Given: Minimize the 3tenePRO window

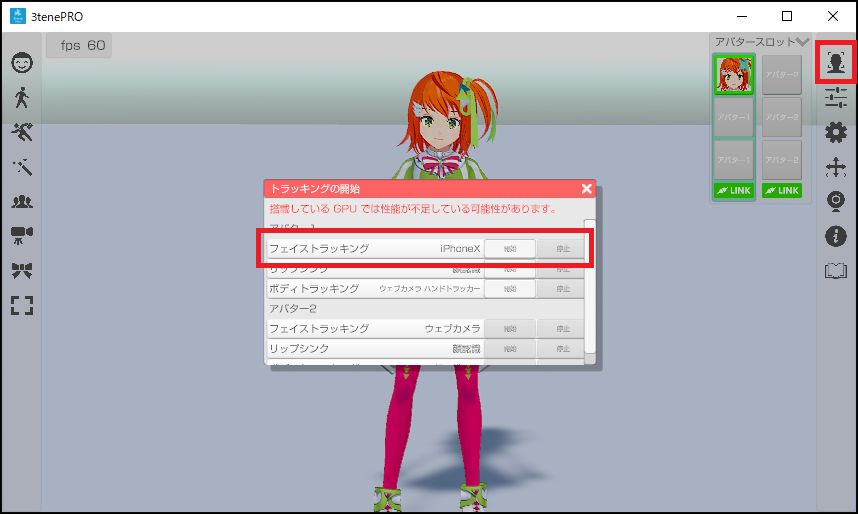Looking at the screenshot, I should tap(742, 16).
